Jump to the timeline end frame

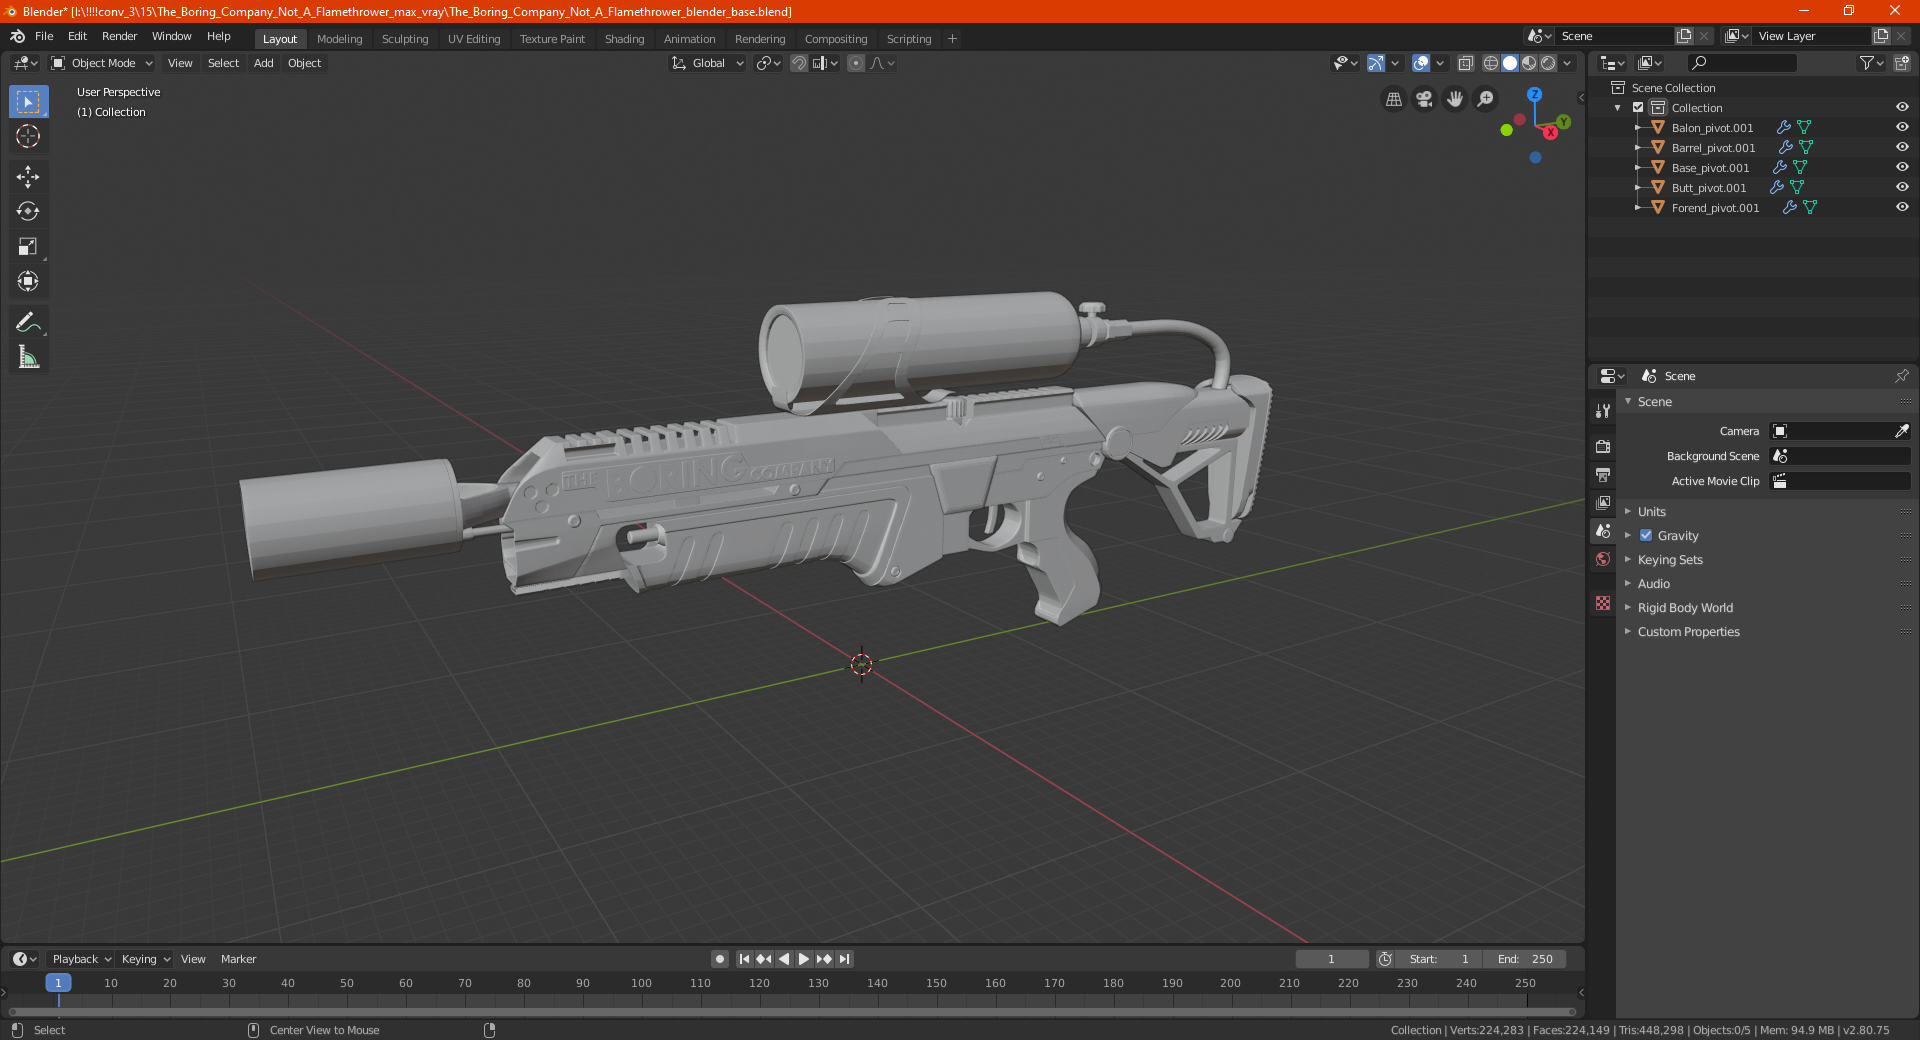844,959
